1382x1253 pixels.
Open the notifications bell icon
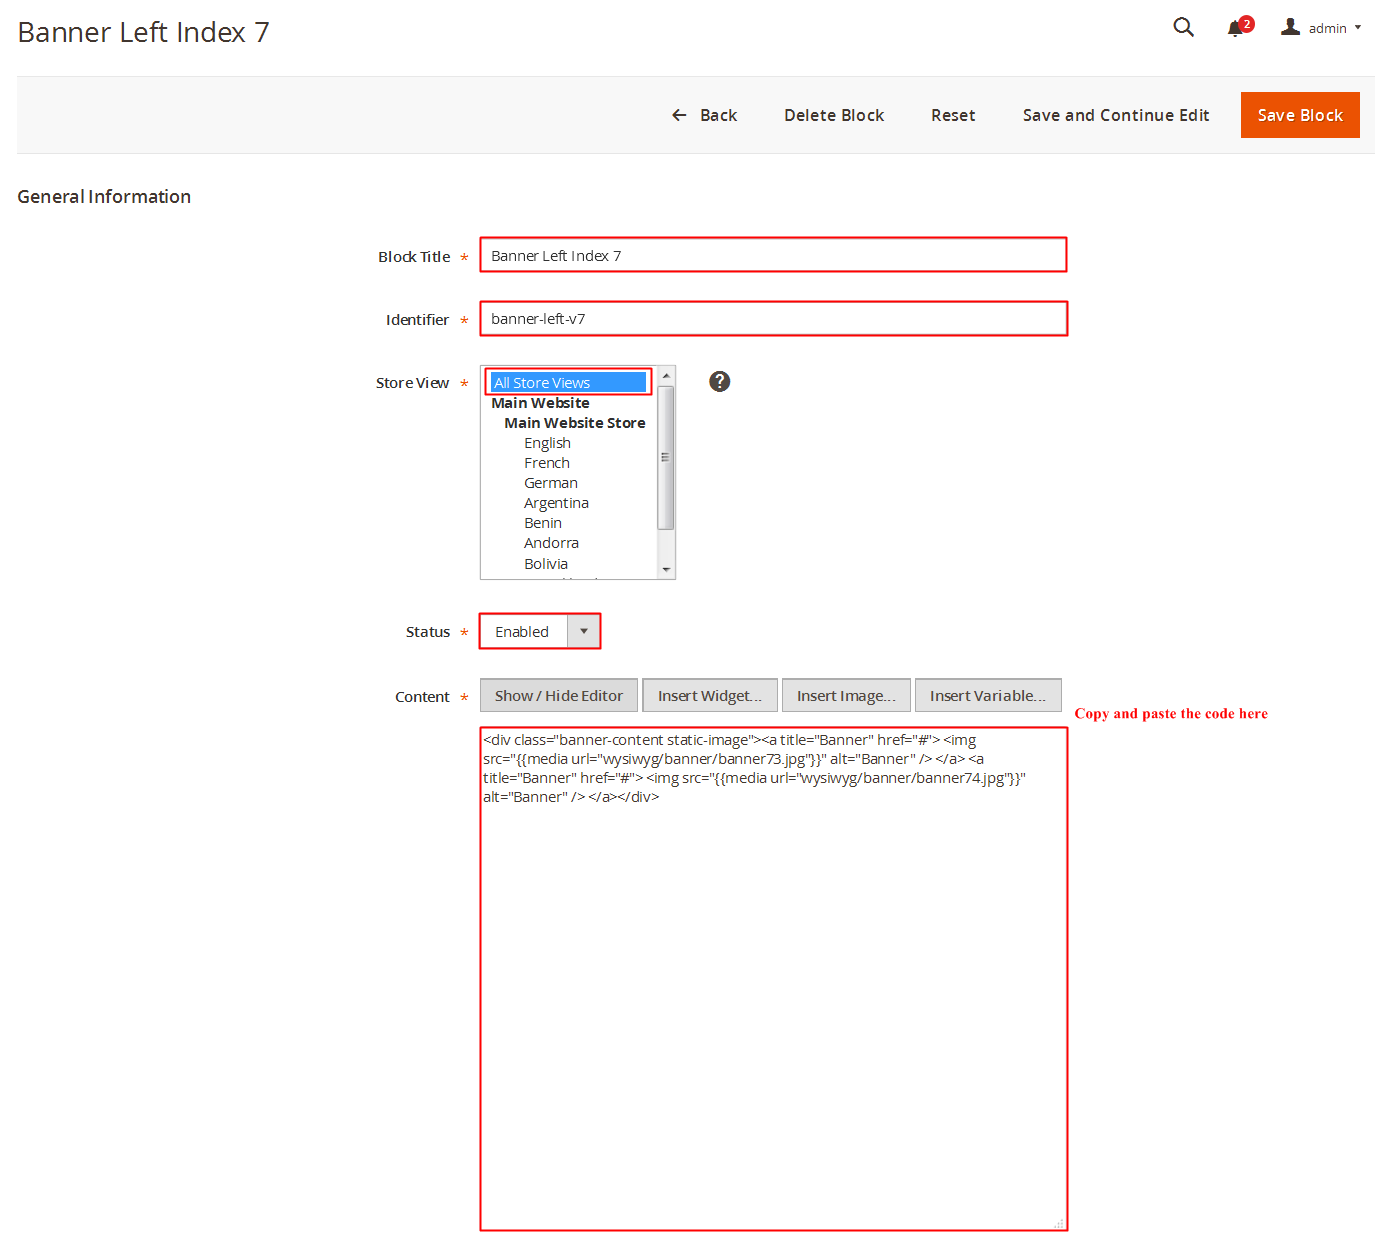(1236, 28)
